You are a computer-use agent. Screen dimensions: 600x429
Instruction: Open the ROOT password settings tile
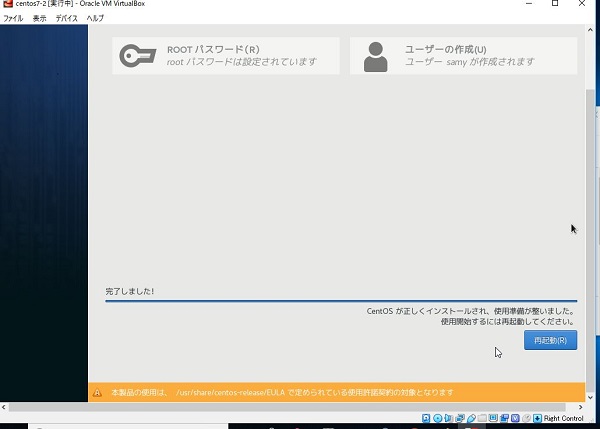coord(225,55)
